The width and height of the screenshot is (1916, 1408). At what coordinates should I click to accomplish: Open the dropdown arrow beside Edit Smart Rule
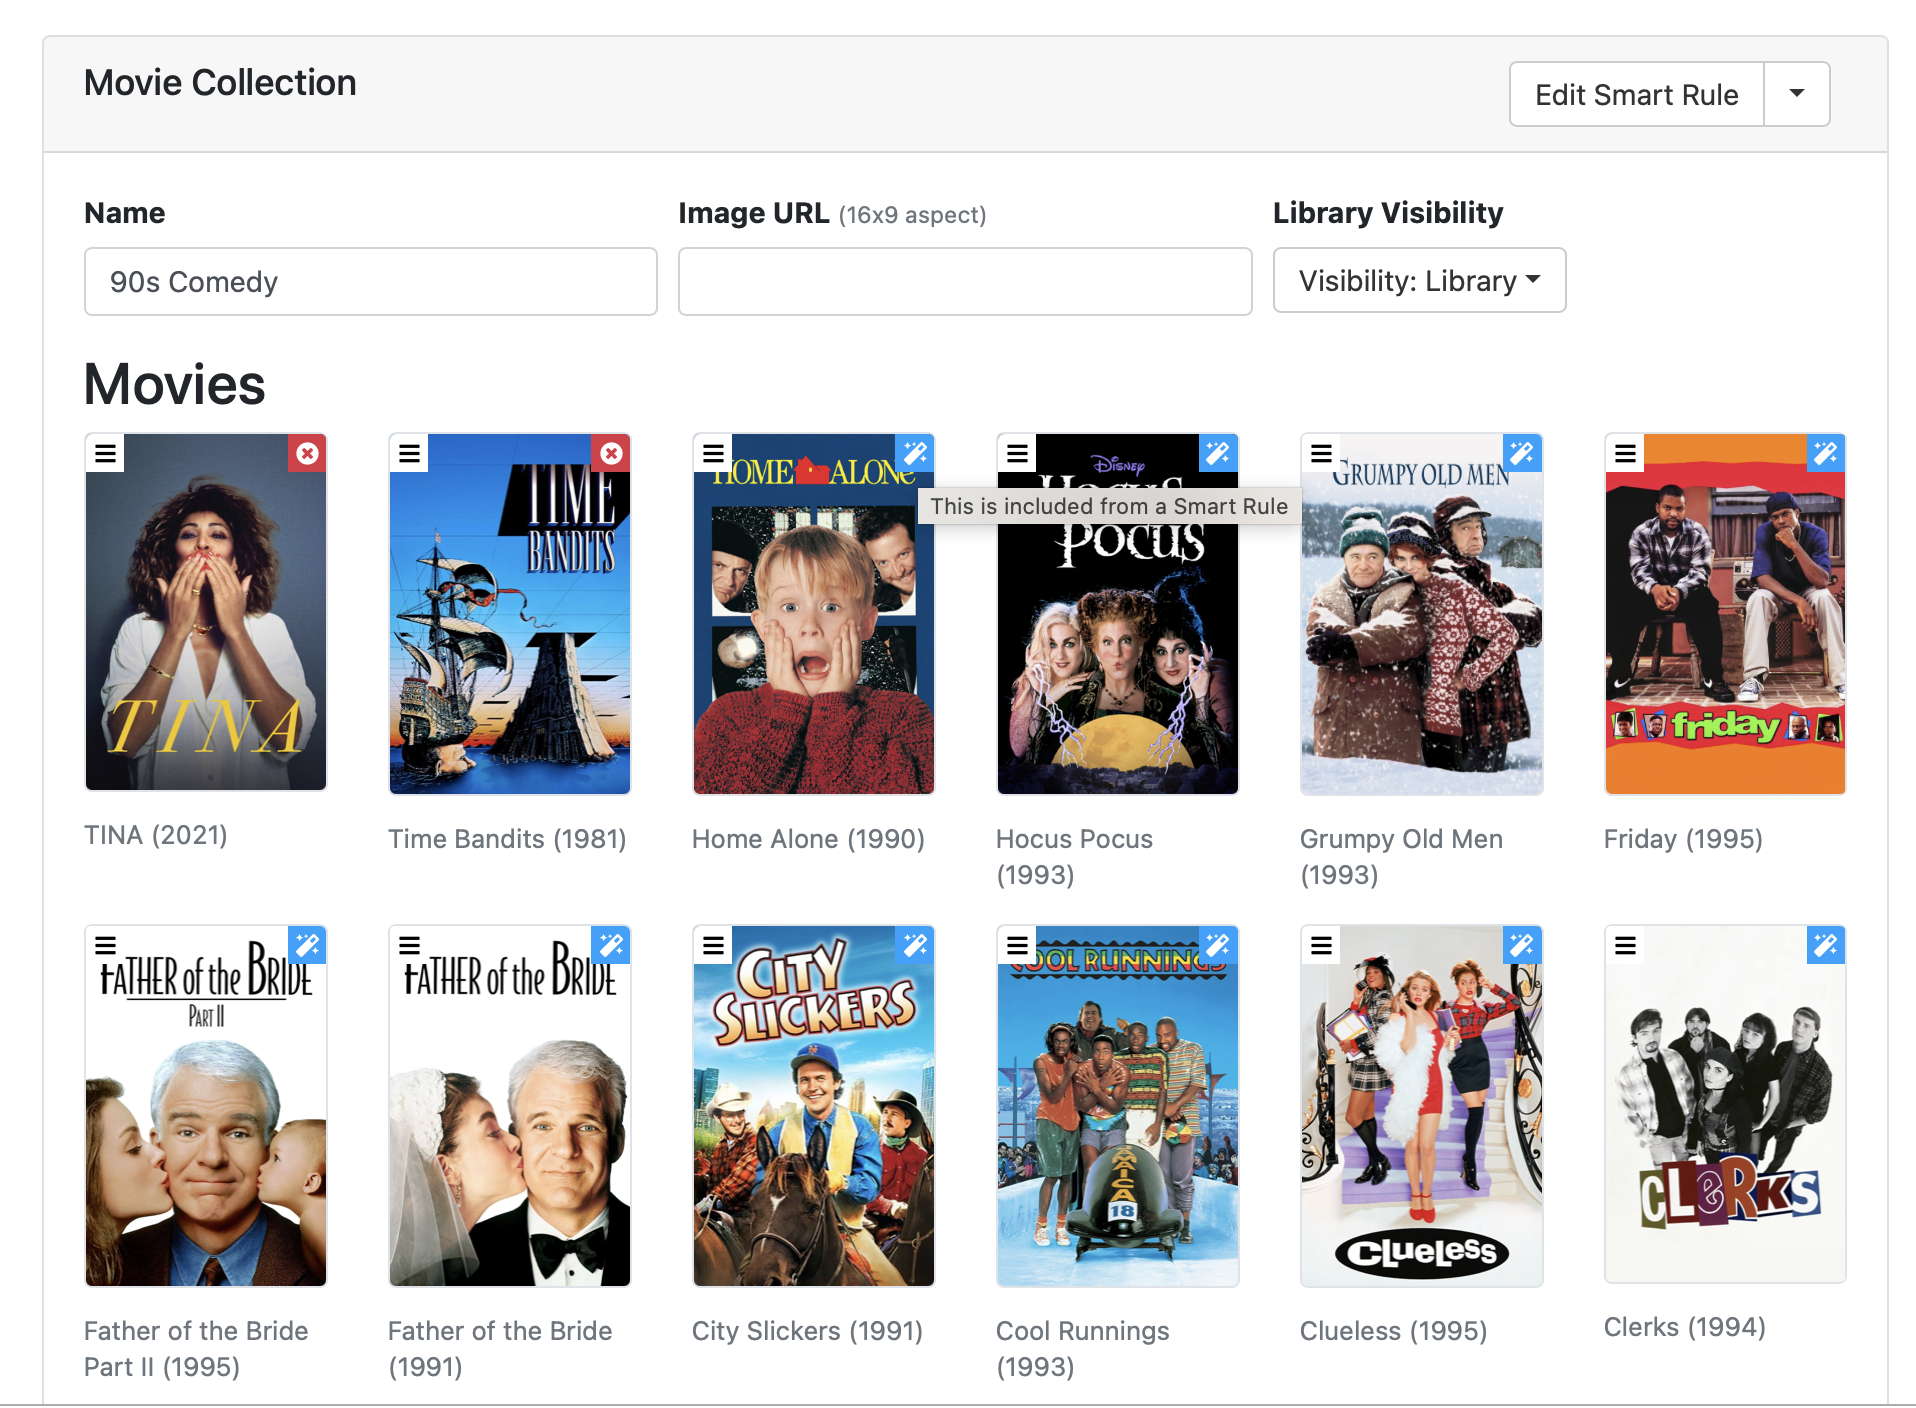point(1797,94)
